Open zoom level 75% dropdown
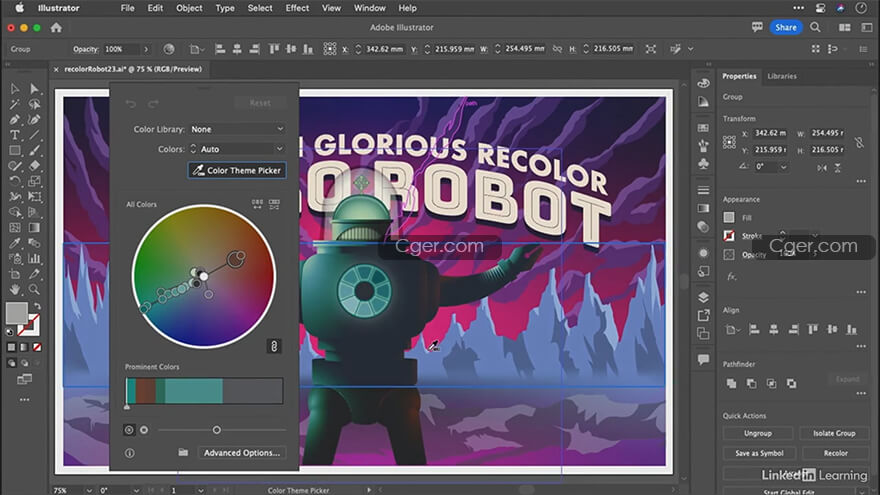 (x=89, y=490)
